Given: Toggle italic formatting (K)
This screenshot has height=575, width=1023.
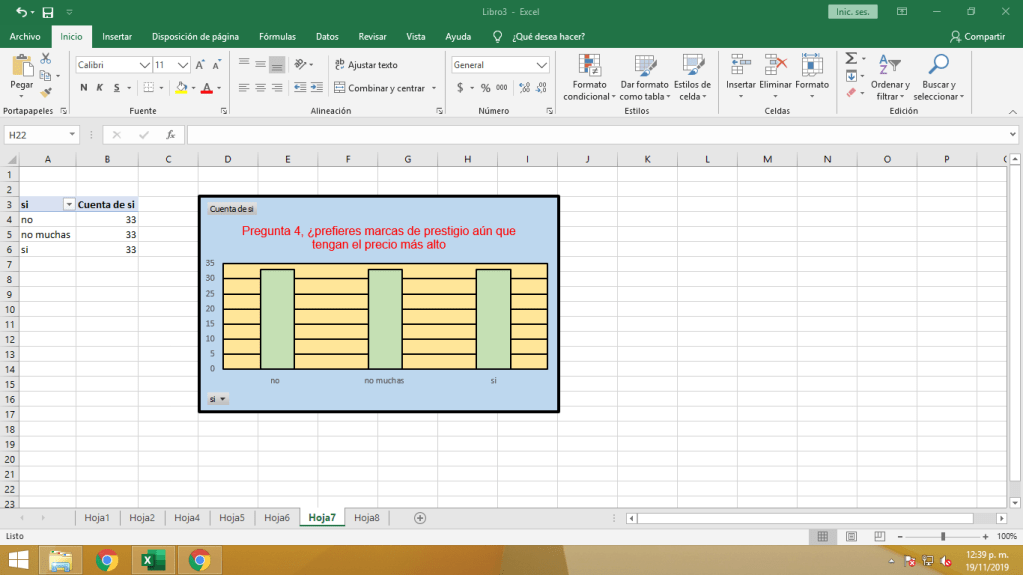Looking at the screenshot, I should (100, 88).
